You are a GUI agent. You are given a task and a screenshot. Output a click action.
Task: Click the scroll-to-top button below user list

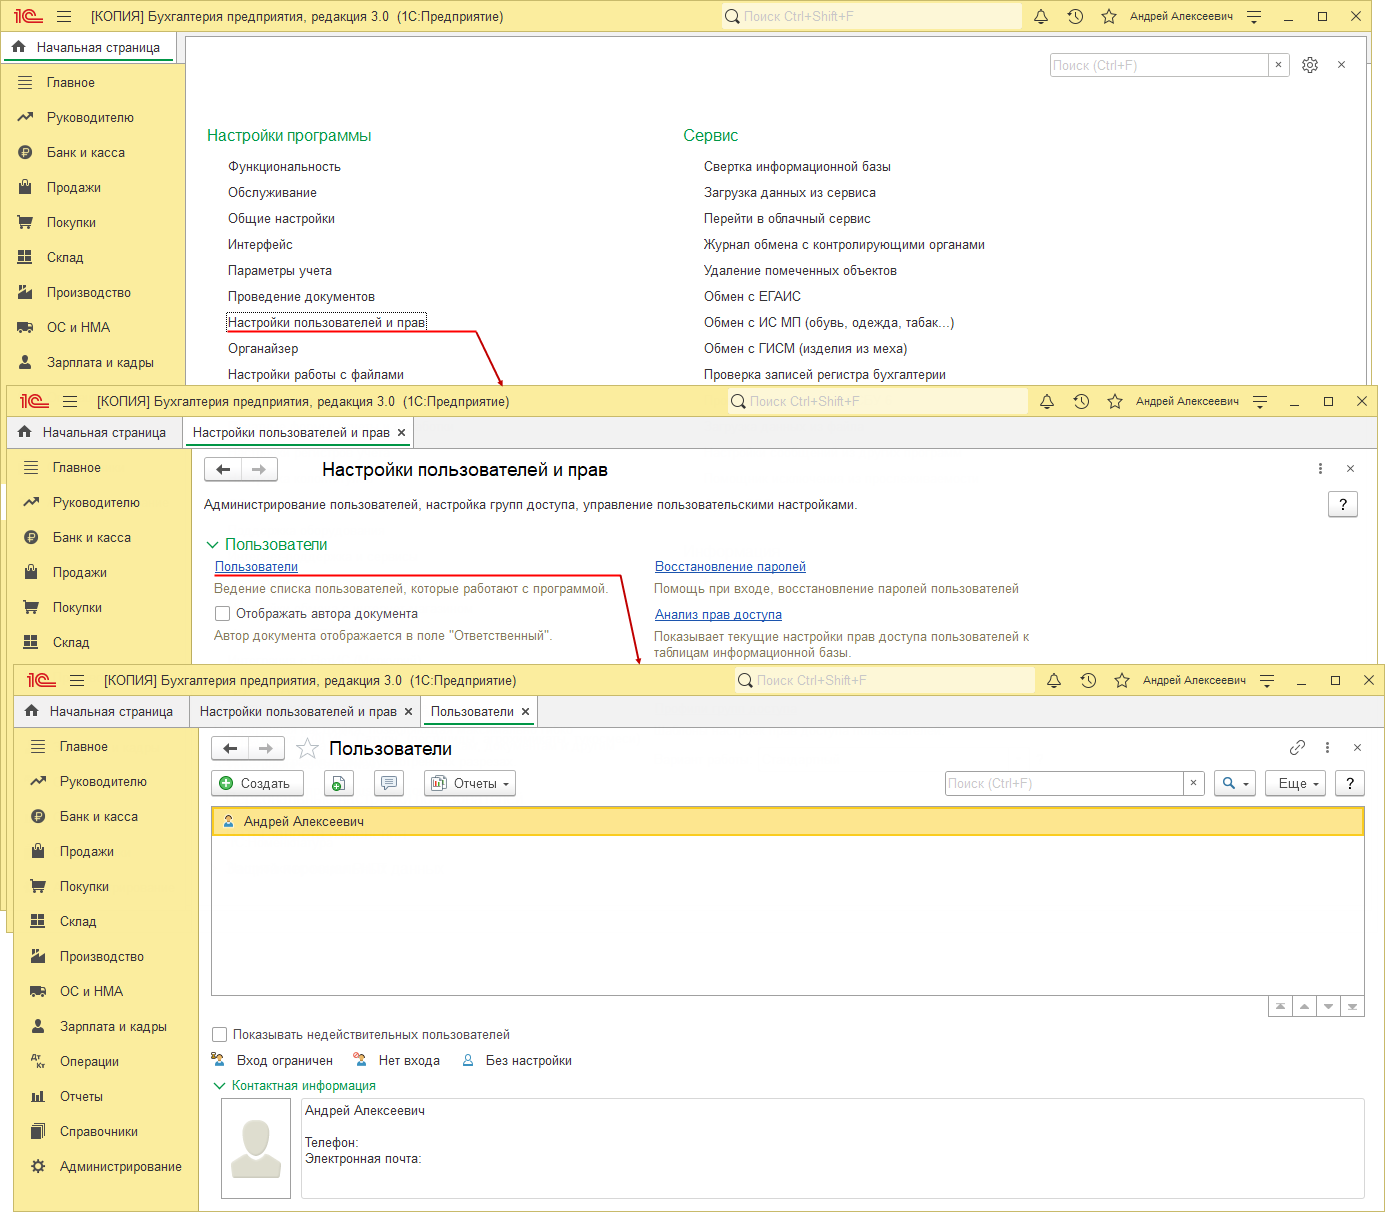tap(1280, 1007)
